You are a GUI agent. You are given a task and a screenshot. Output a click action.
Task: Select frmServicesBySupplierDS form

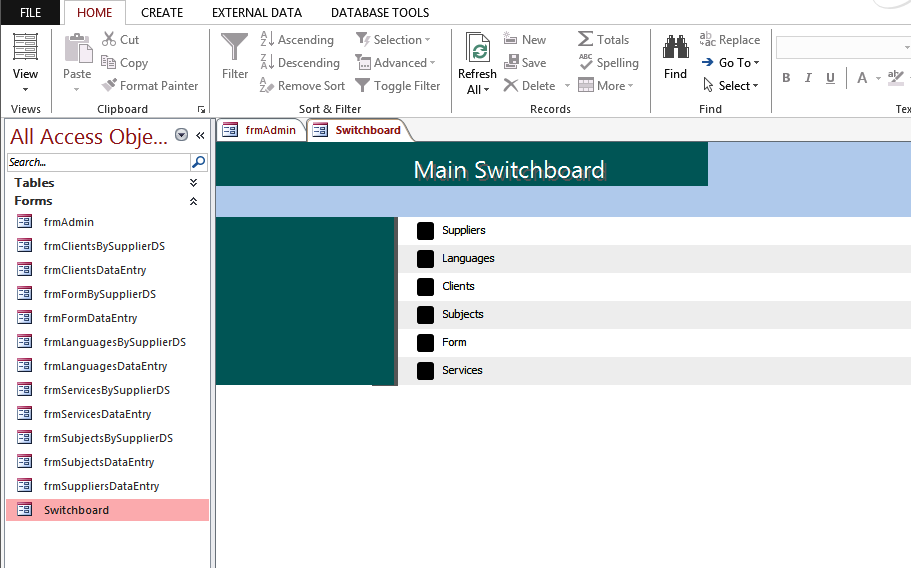(107, 390)
